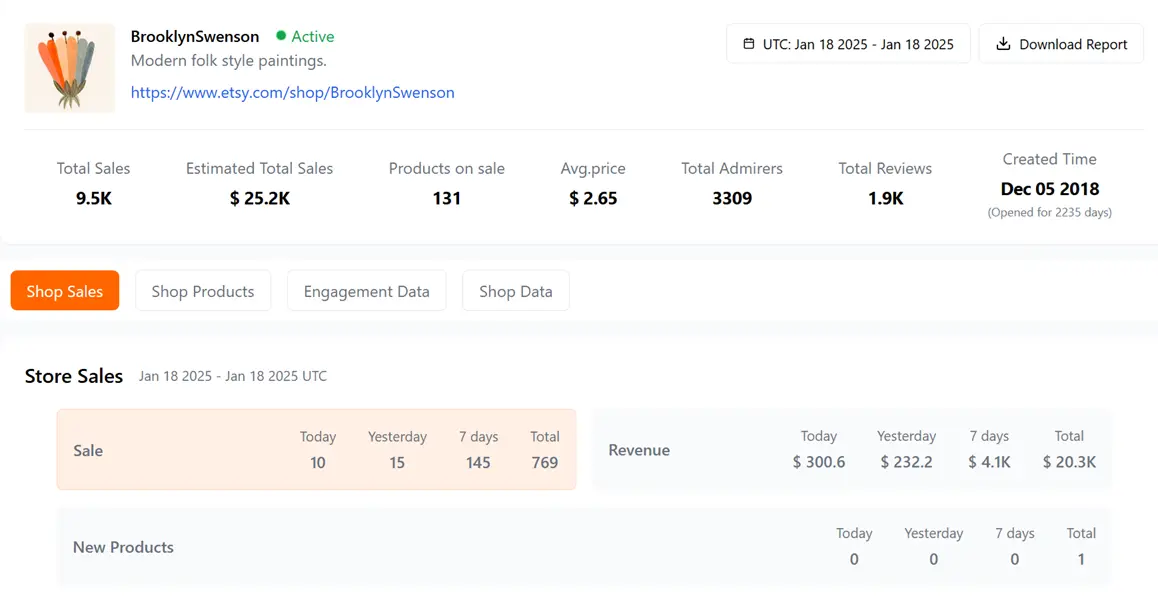
Task: Click the download icon on Download Report button
Action: [1002, 43]
